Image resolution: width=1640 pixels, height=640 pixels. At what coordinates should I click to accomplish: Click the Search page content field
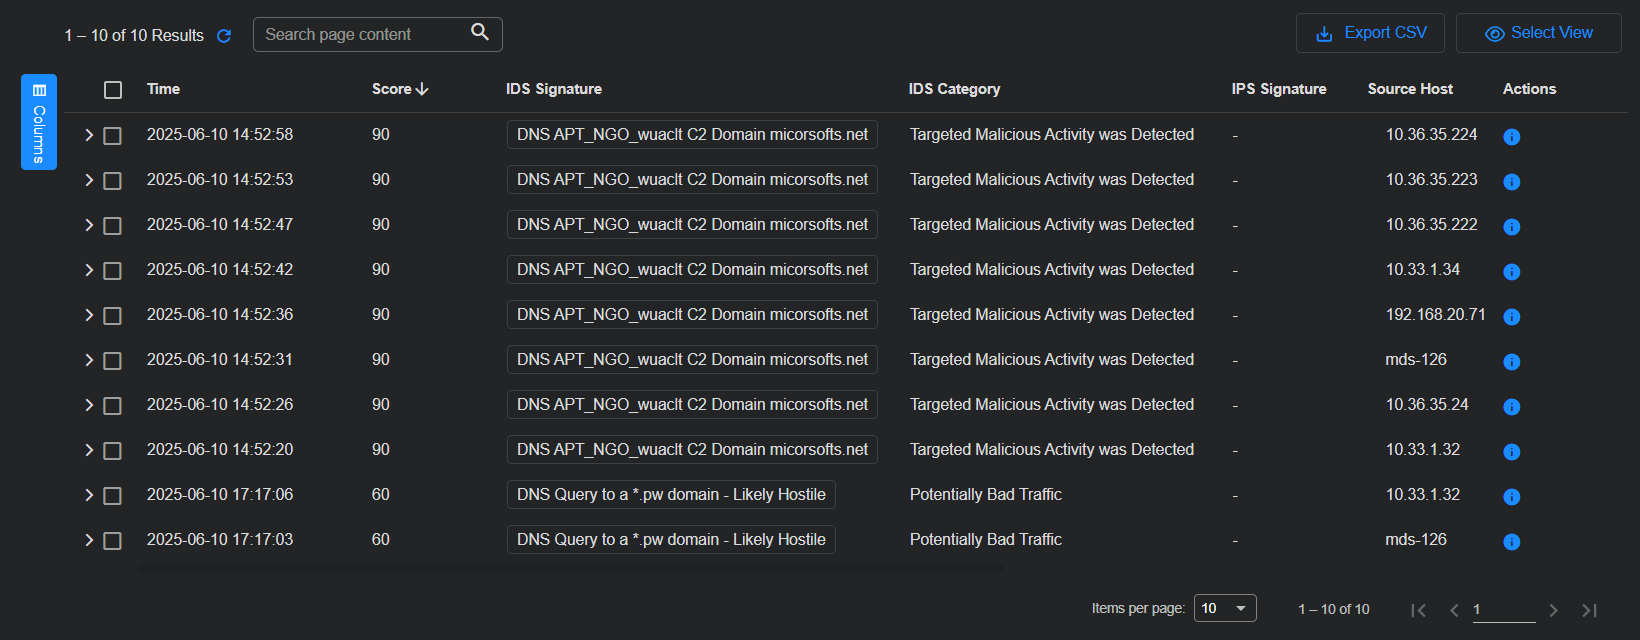pyautogui.click(x=360, y=35)
